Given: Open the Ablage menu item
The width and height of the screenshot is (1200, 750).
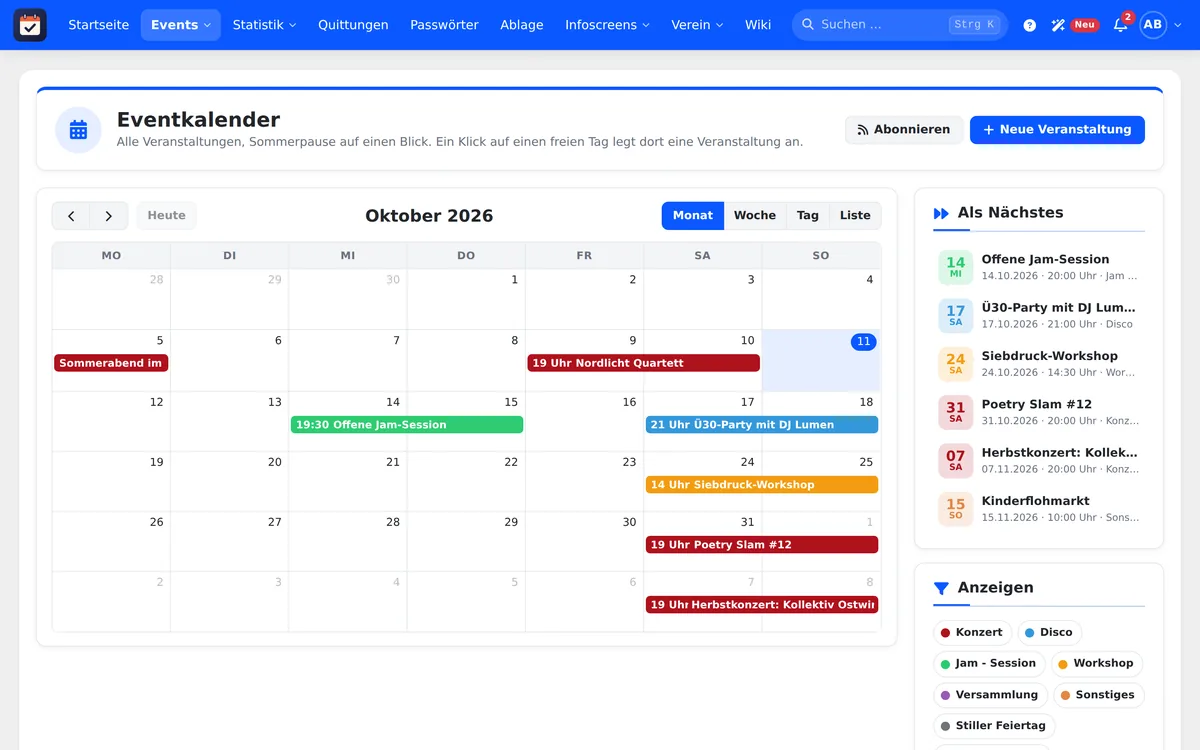Looking at the screenshot, I should 522,25.
